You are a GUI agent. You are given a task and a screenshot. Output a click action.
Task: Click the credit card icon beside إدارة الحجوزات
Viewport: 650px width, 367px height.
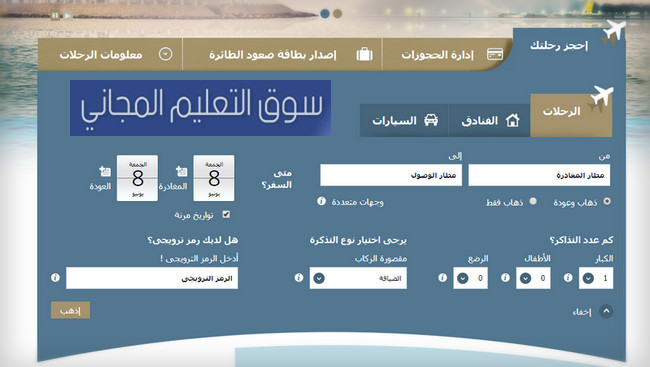[x=495, y=54]
